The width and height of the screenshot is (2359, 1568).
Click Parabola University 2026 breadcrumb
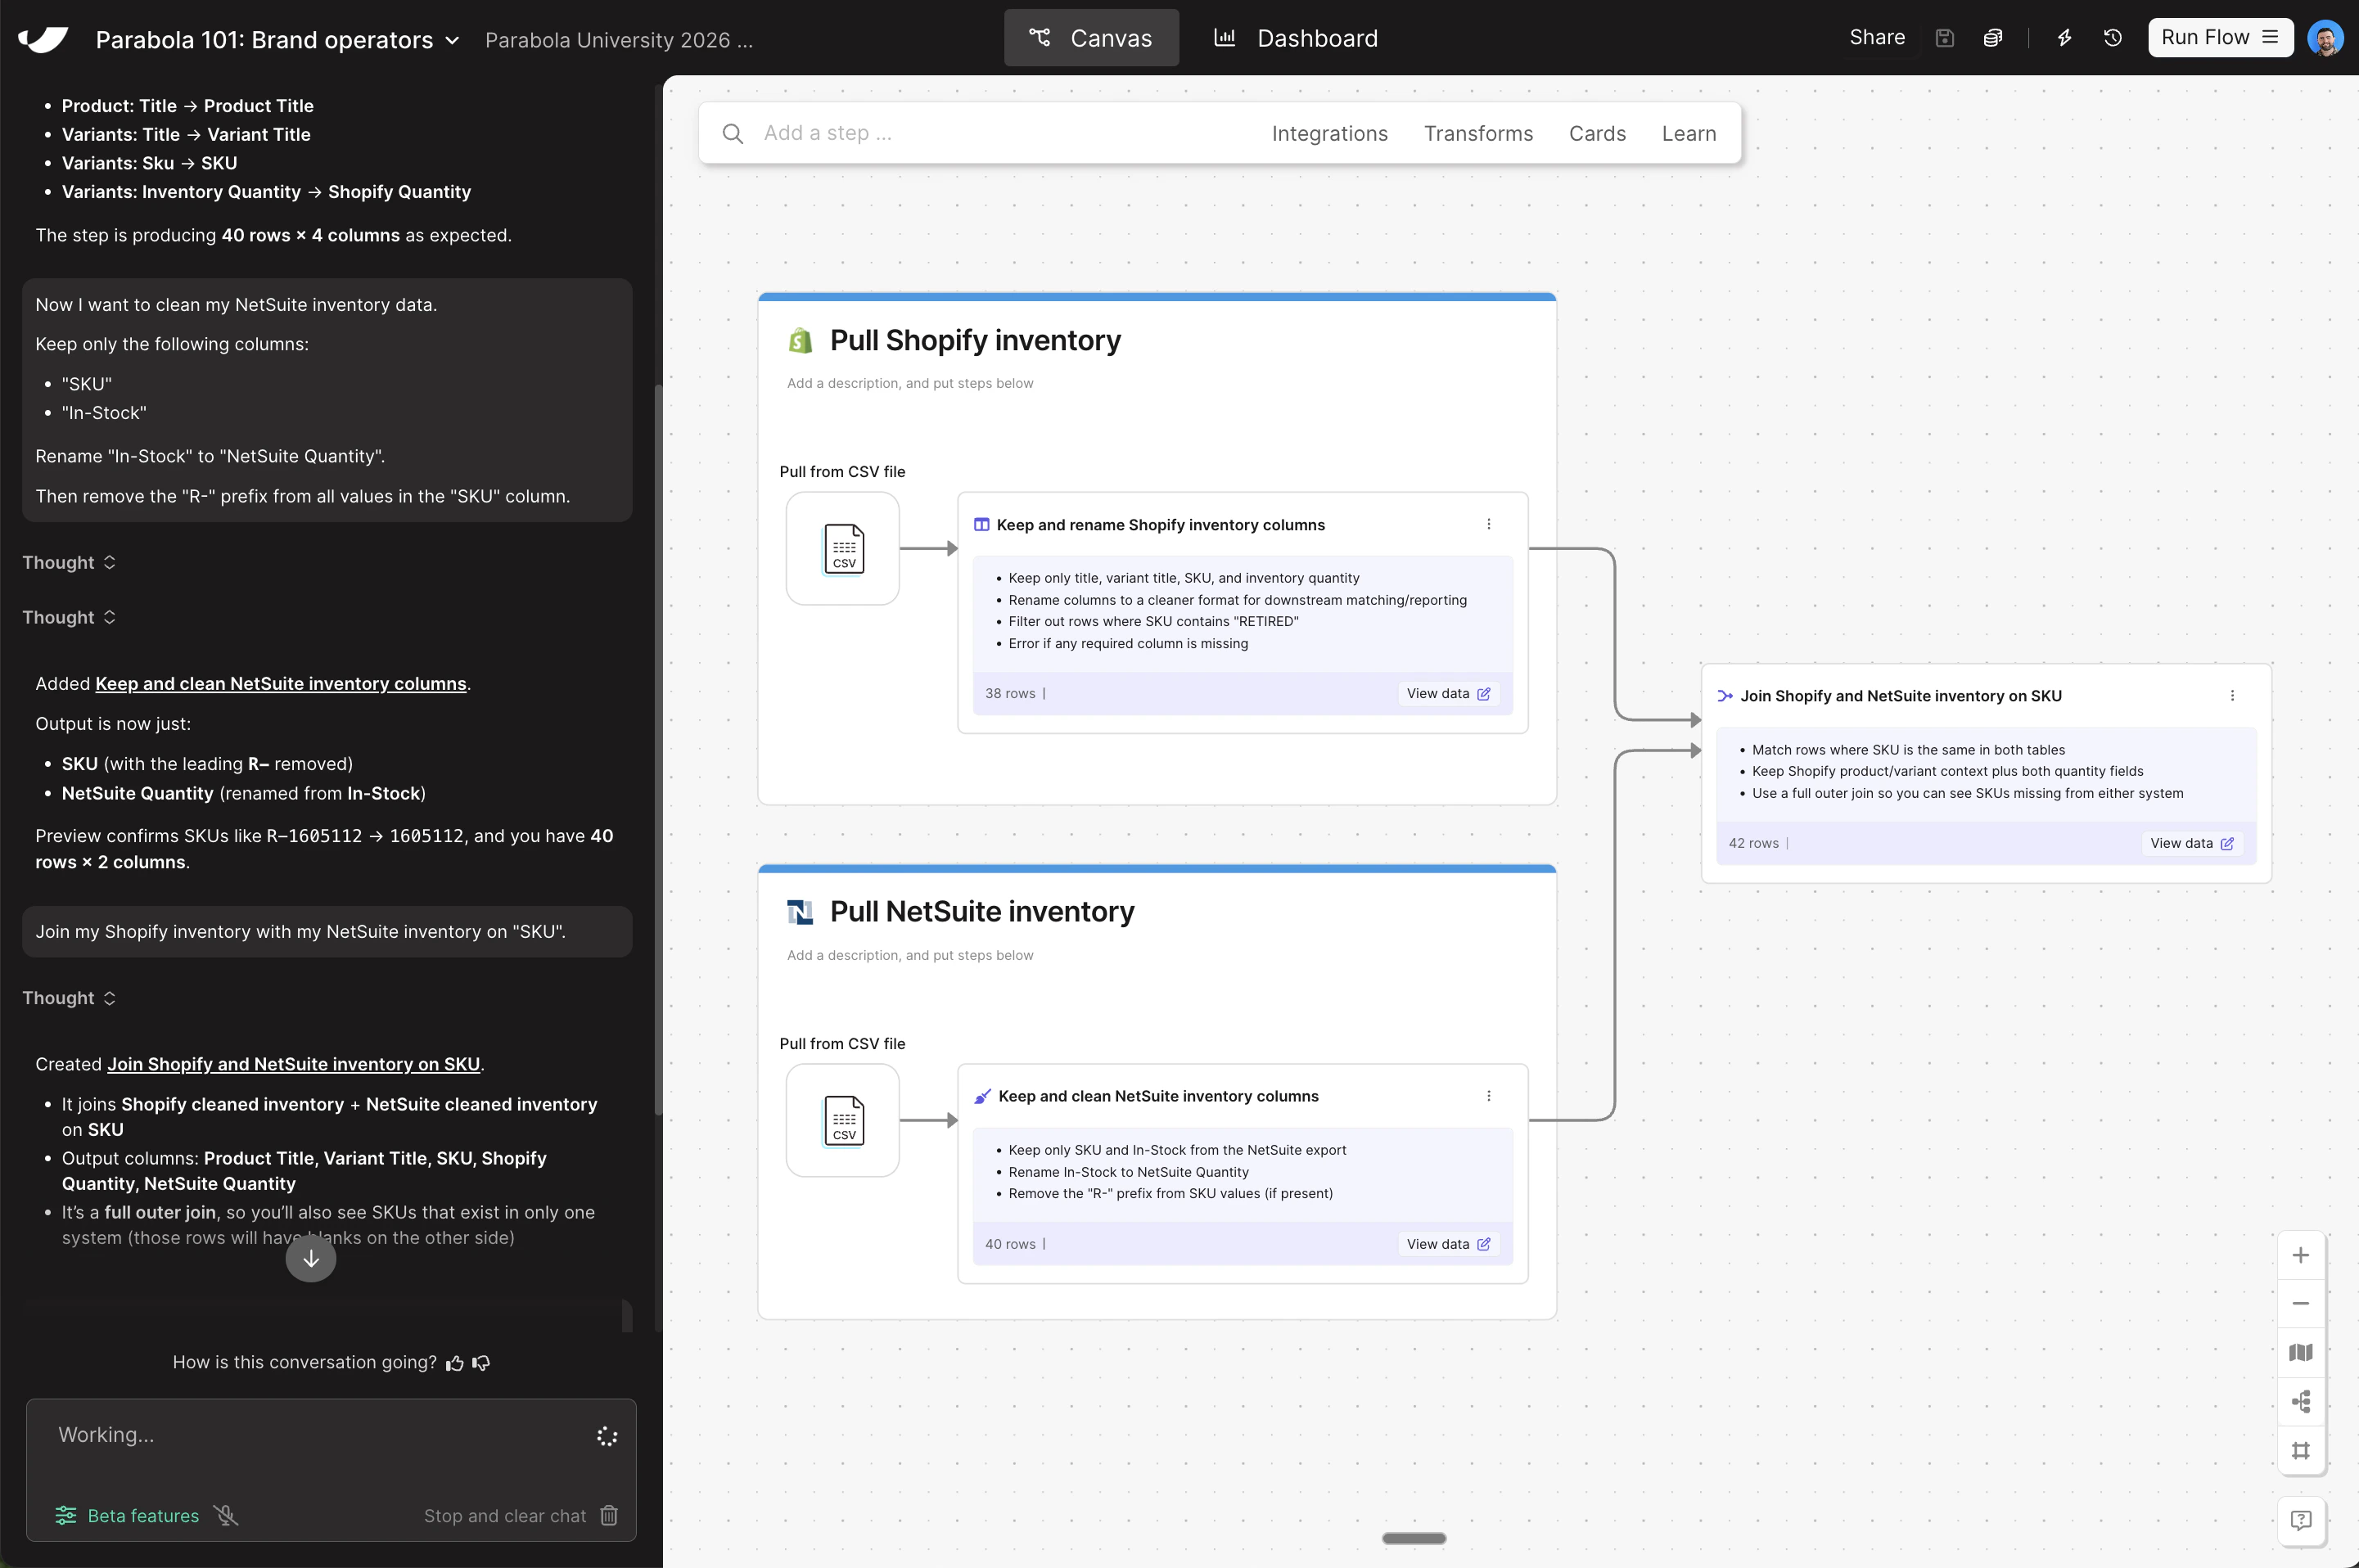coord(619,40)
